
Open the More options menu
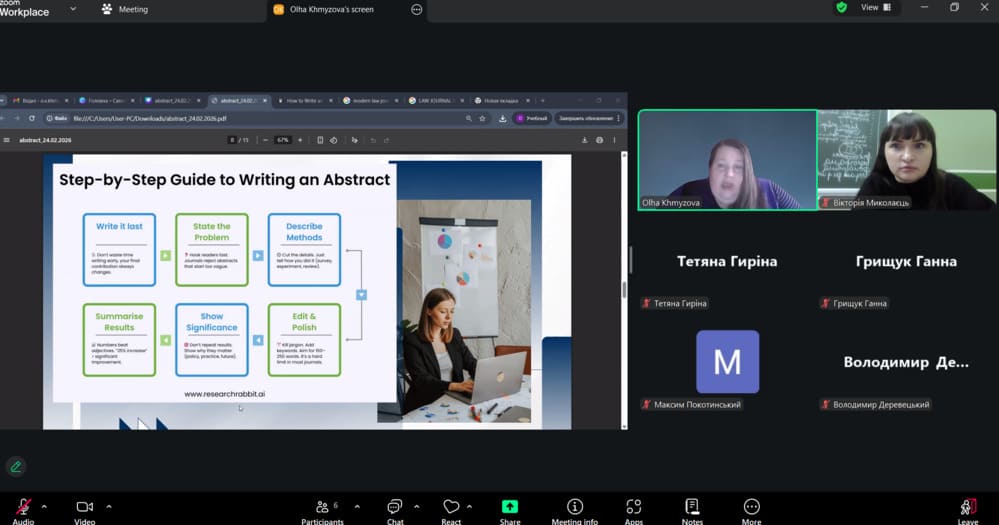(751, 508)
